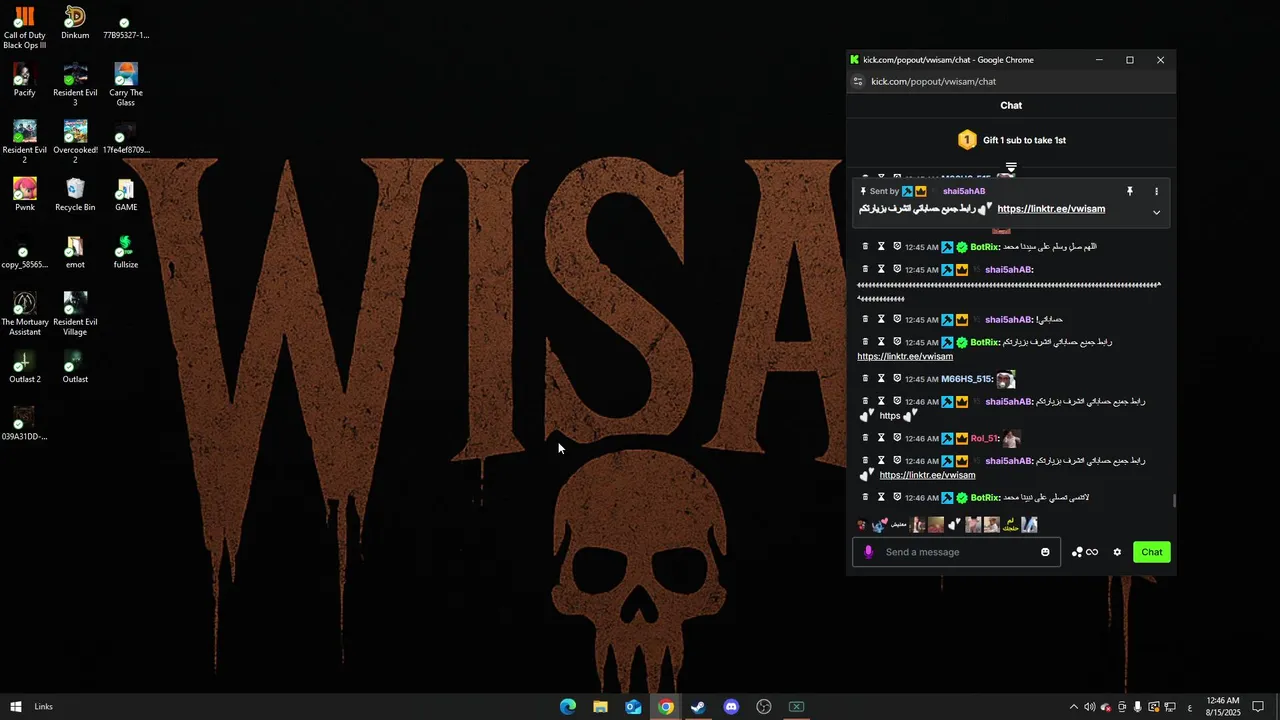Image resolution: width=1280 pixels, height=720 pixels.
Task: Click the M66HS_515 emote image
Action: [1006, 379]
